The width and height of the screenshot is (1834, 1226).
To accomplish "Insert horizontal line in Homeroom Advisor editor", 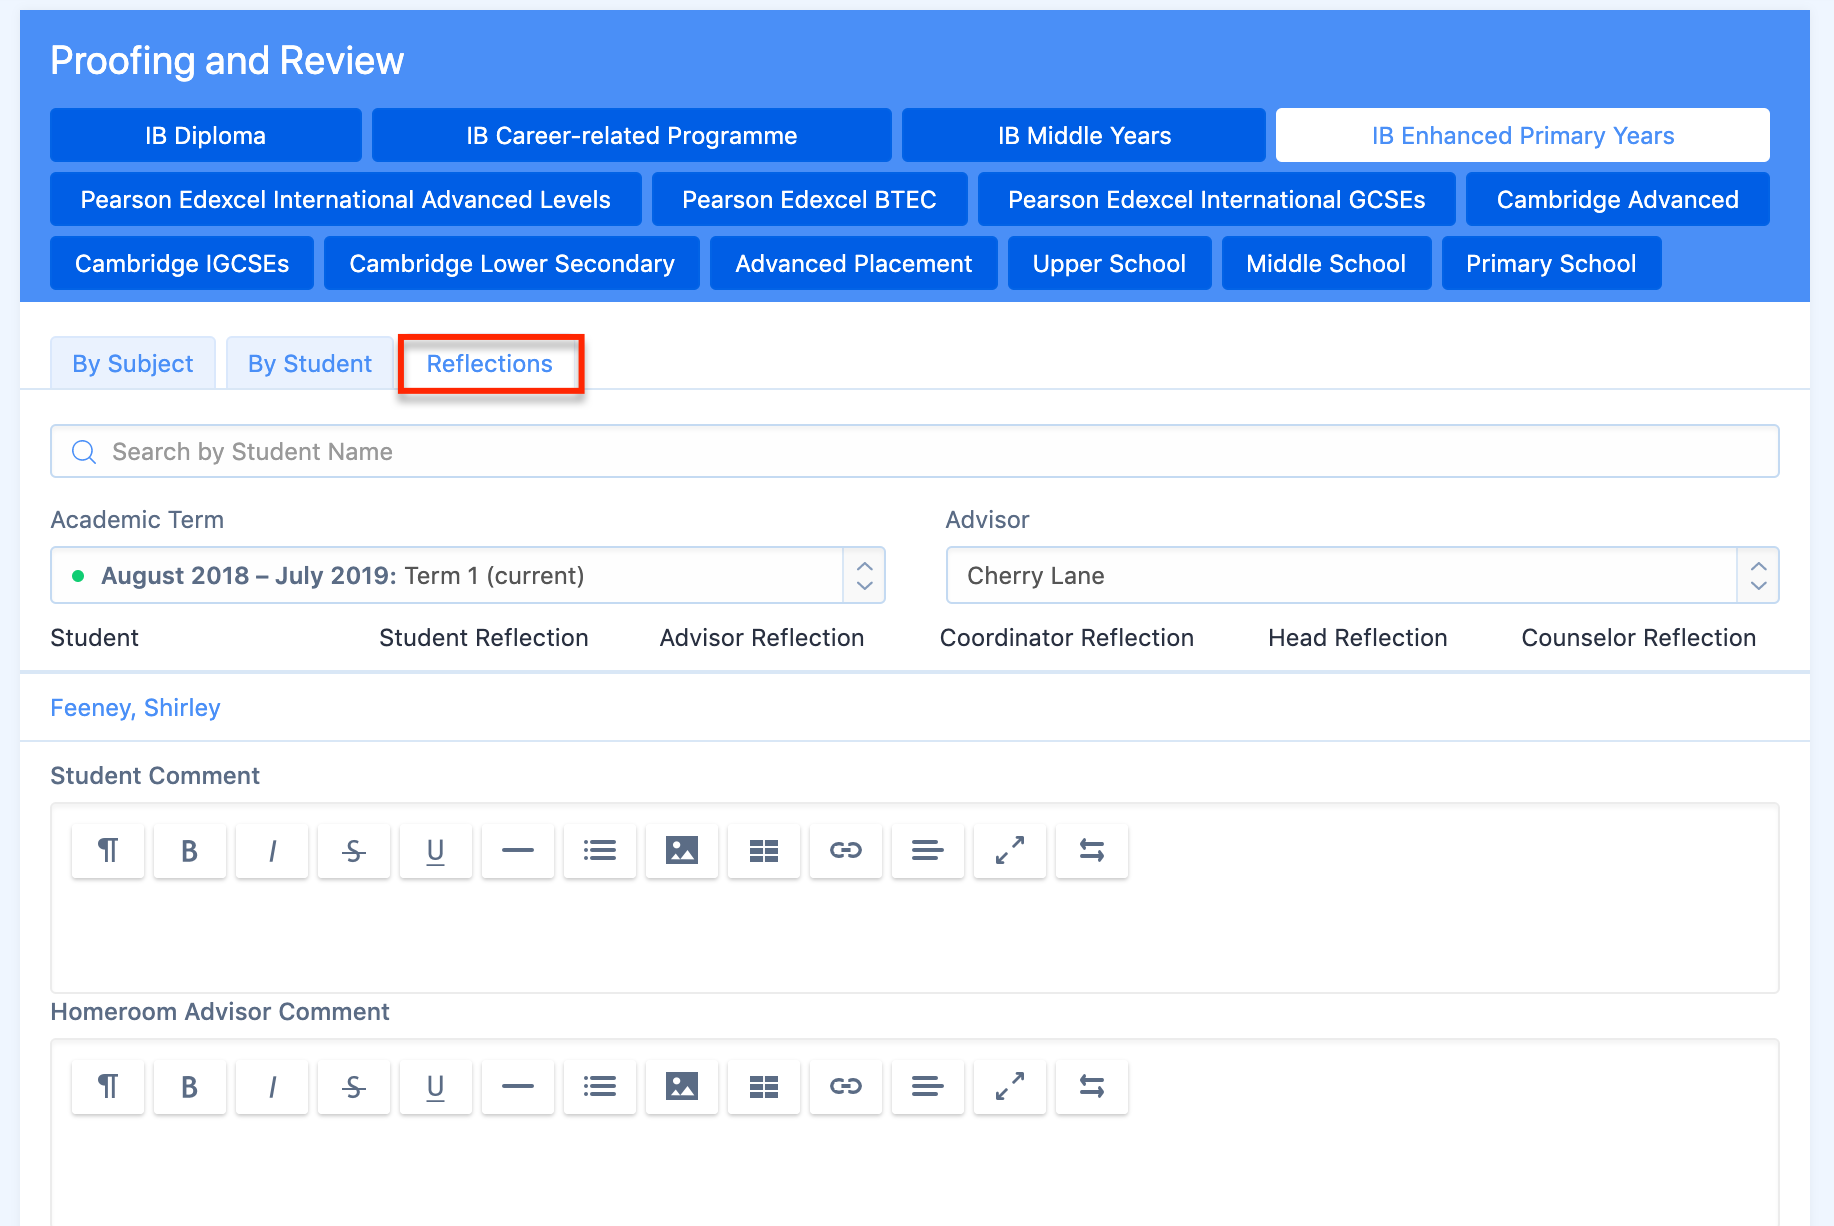I will click(x=518, y=1087).
